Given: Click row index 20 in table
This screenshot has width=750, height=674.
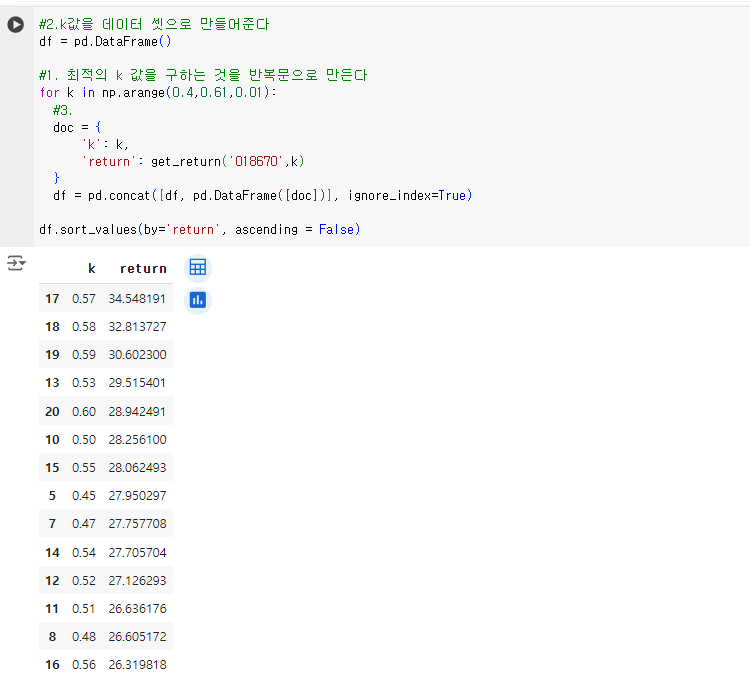Looking at the screenshot, I should (52, 411).
